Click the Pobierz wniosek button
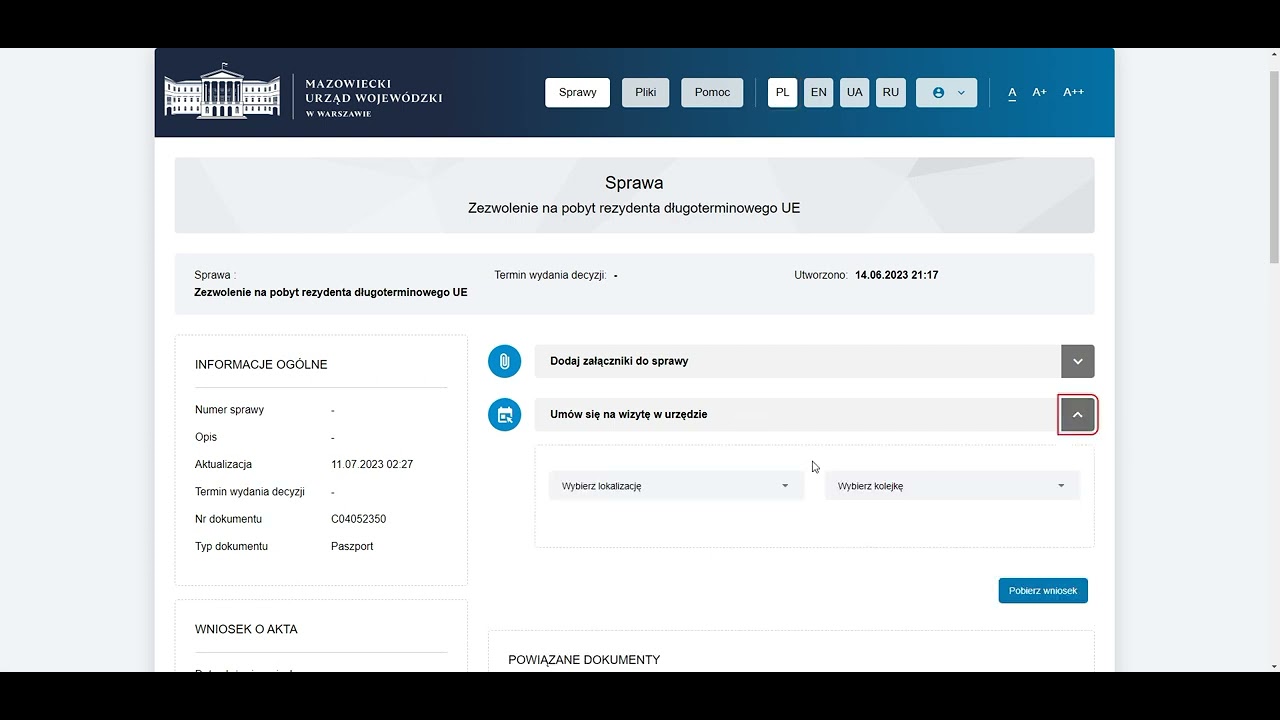 tap(1043, 590)
